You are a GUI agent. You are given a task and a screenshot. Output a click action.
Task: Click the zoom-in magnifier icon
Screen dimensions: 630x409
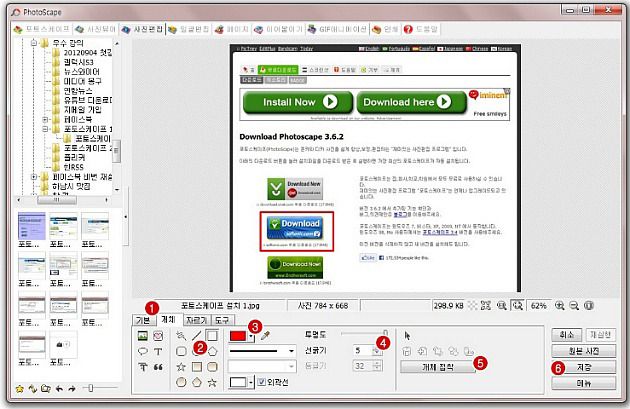click(560, 306)
